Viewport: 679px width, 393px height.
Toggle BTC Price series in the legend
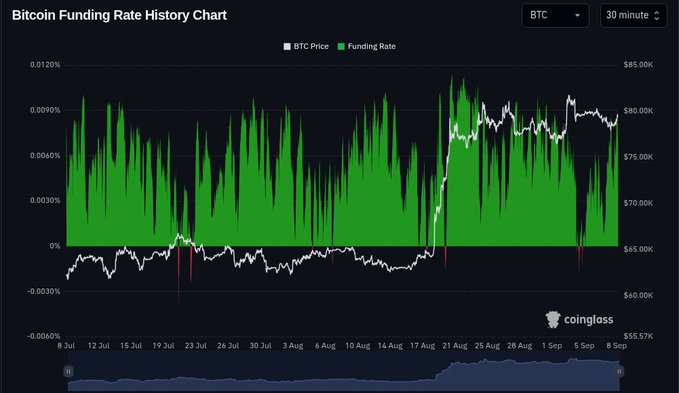pyautogui.click(x=306, y=46)
